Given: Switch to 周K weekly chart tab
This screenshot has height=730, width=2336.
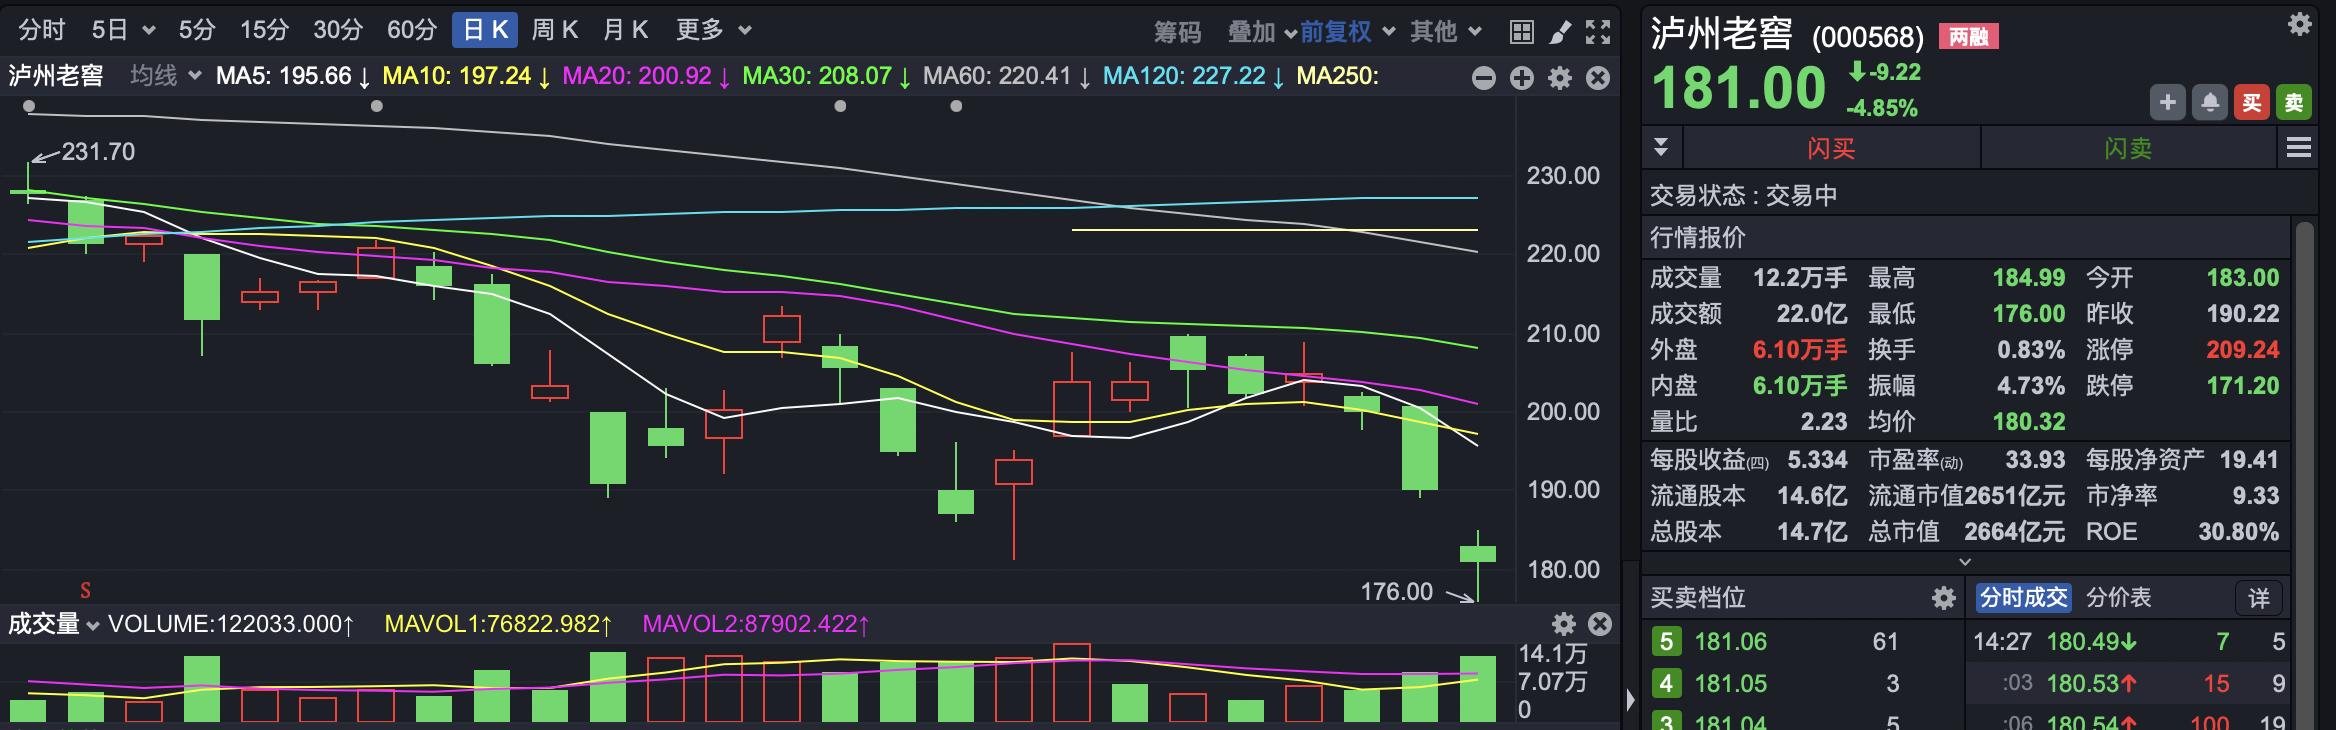Looking at the screenshot, I should pos(555,30).
